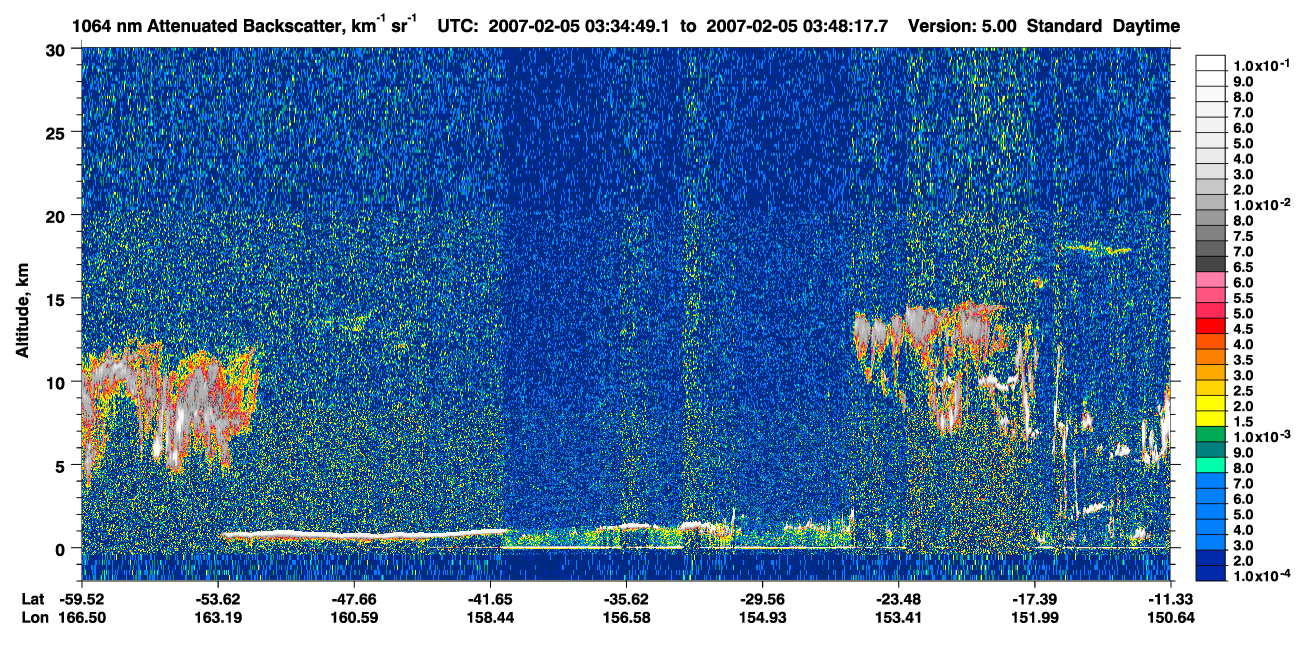Pick the pure red colorbar swatch
The height and width of the screenshot is (667, 1300).
(1211, 328)
